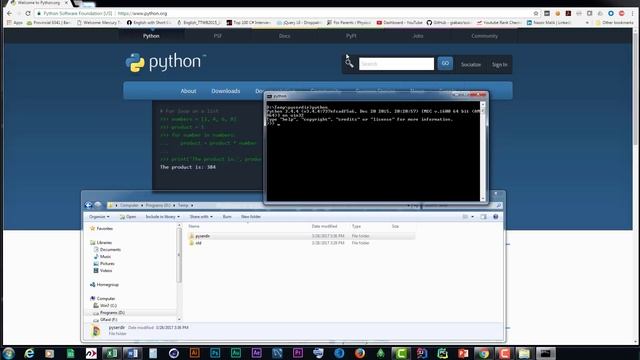This screenshot has width=640, height=360.
Task: Select the Jobs tab in site top bar
Action: [418, 36]
